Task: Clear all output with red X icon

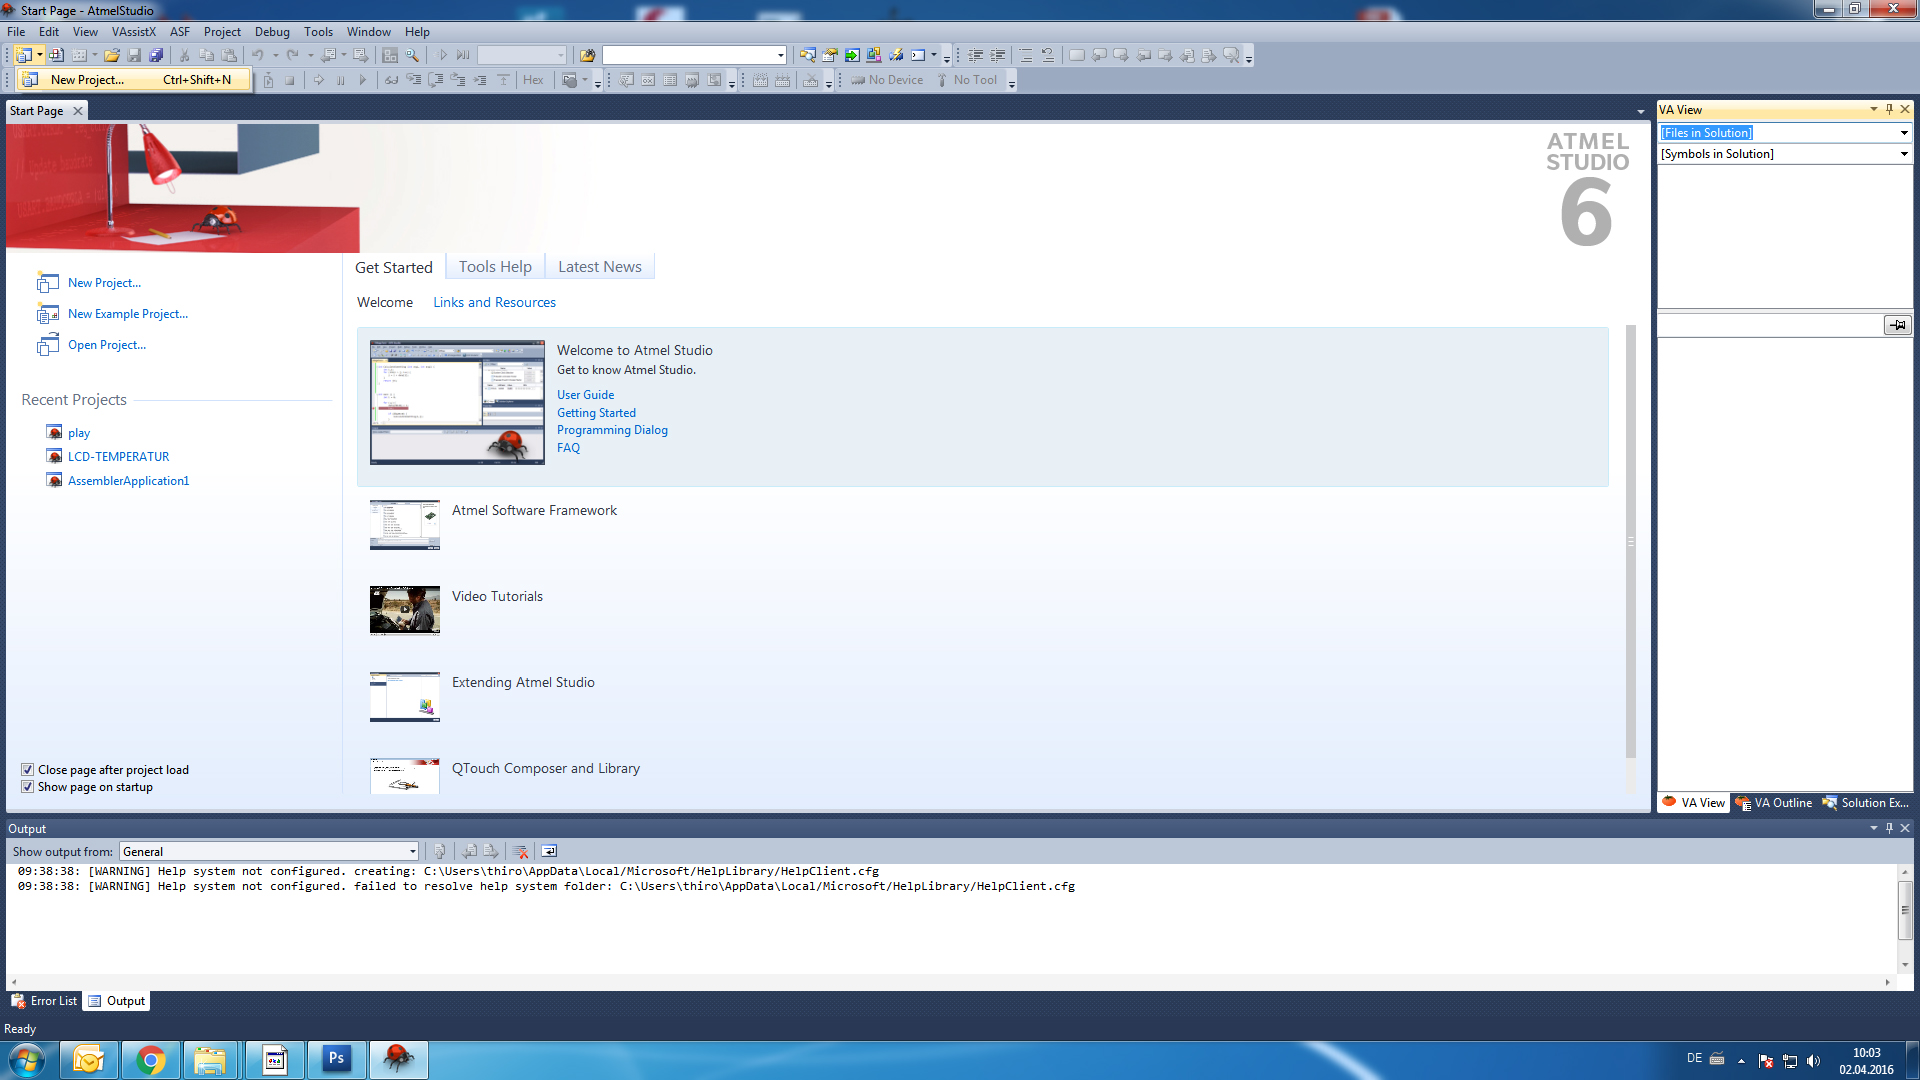Action: (520, 852)
